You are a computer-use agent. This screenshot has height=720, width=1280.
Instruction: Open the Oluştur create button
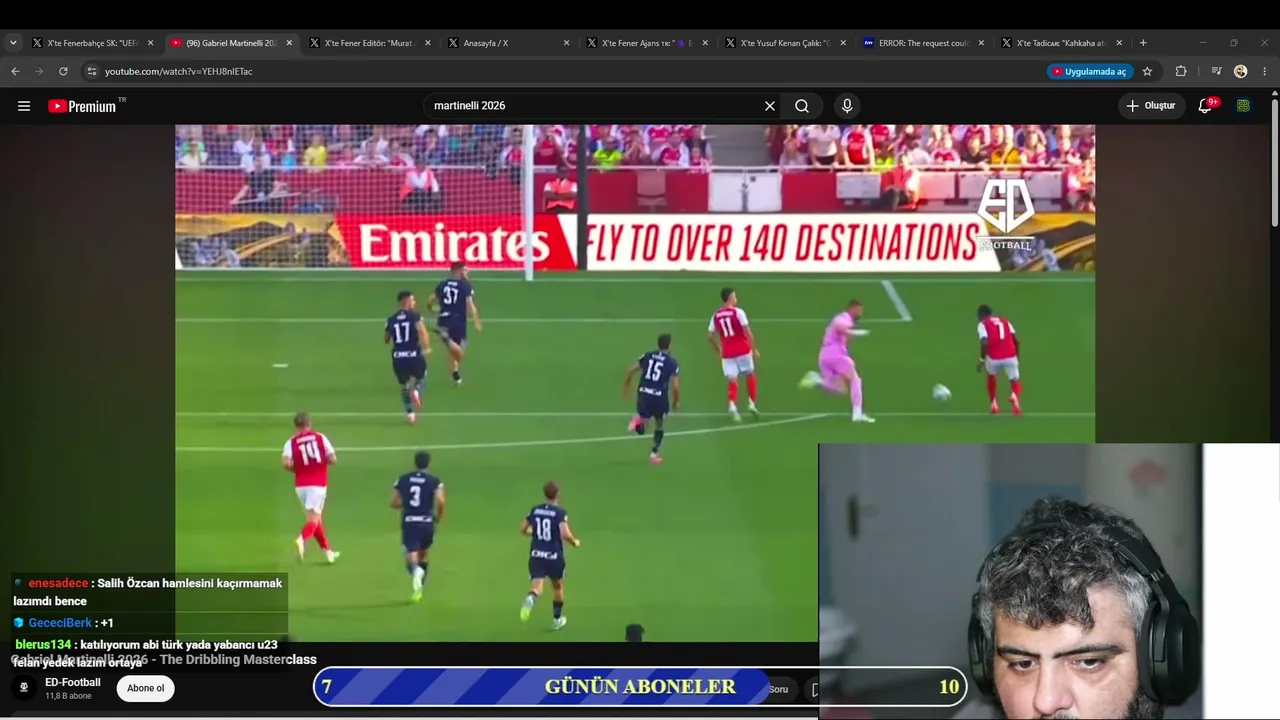[1150, 106]
